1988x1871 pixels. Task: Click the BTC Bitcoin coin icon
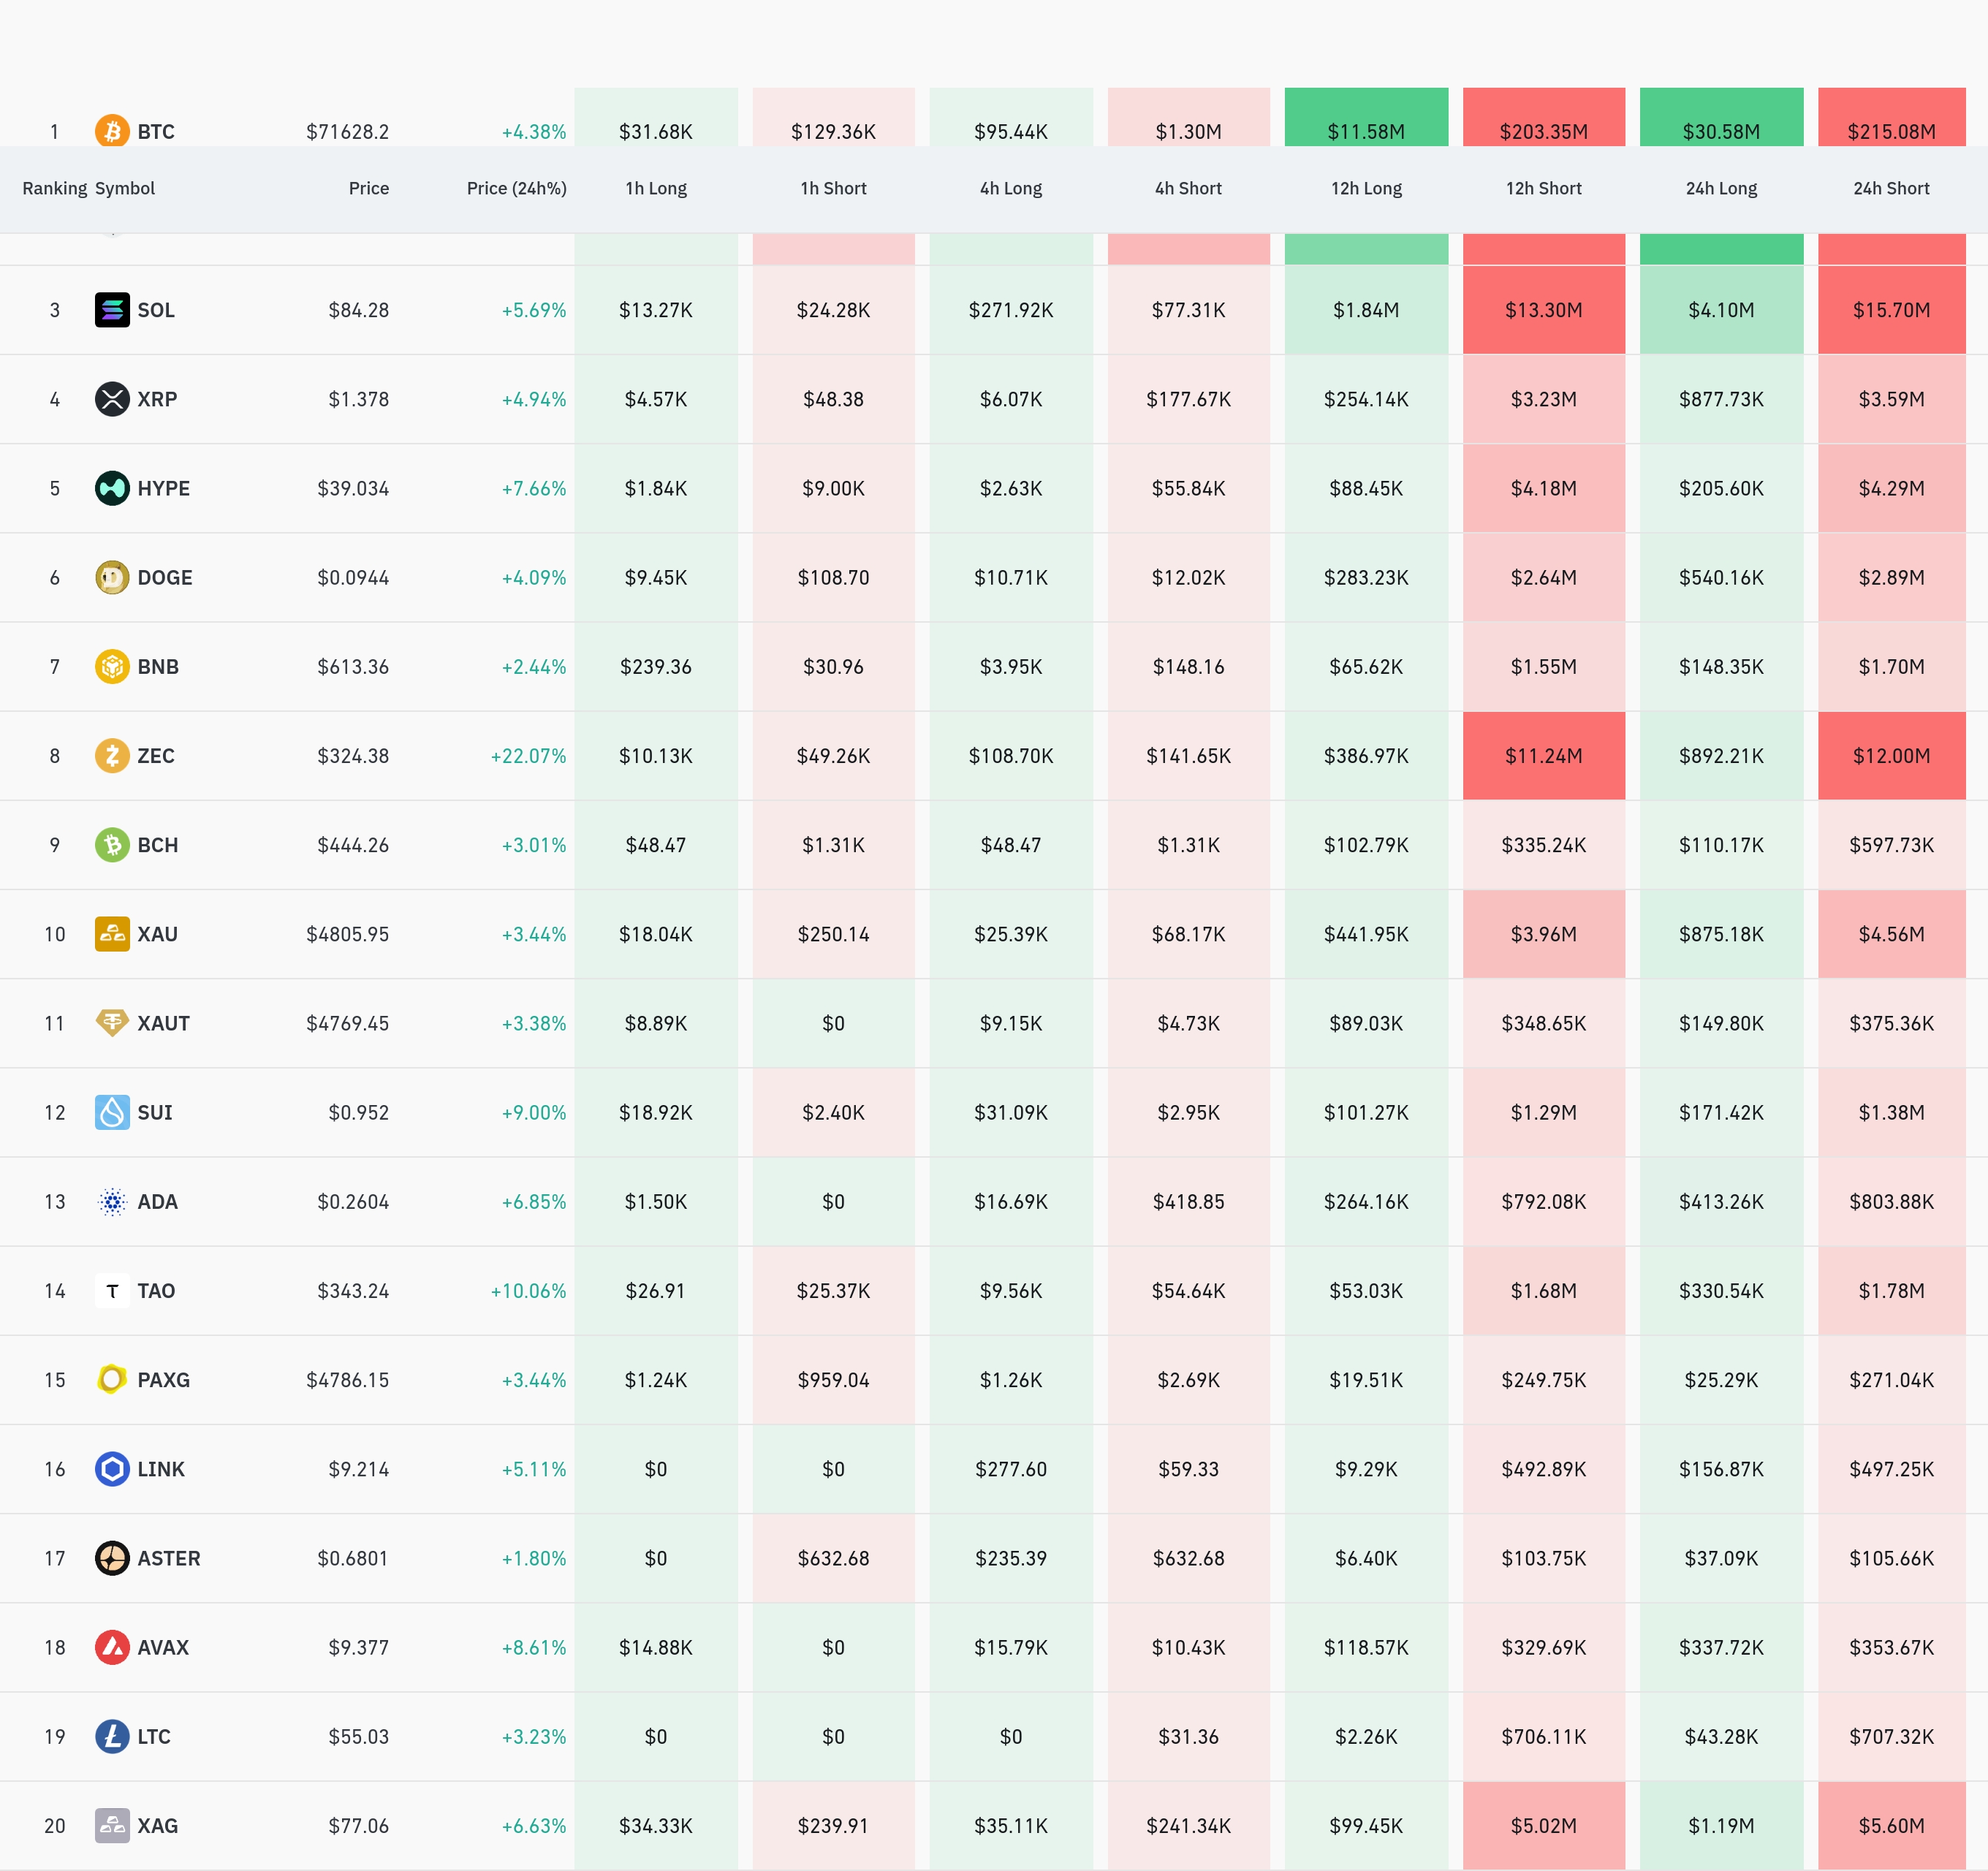click(112, 131)
